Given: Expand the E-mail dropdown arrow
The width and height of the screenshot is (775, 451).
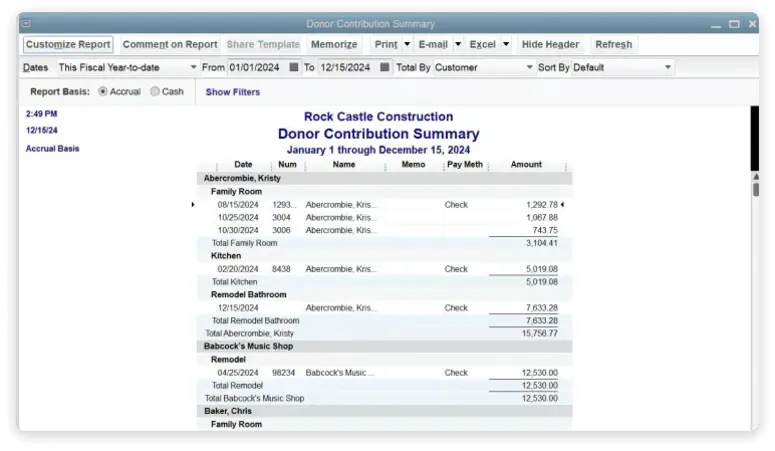Looking at the screenshot, I should [x=458, y=45].
